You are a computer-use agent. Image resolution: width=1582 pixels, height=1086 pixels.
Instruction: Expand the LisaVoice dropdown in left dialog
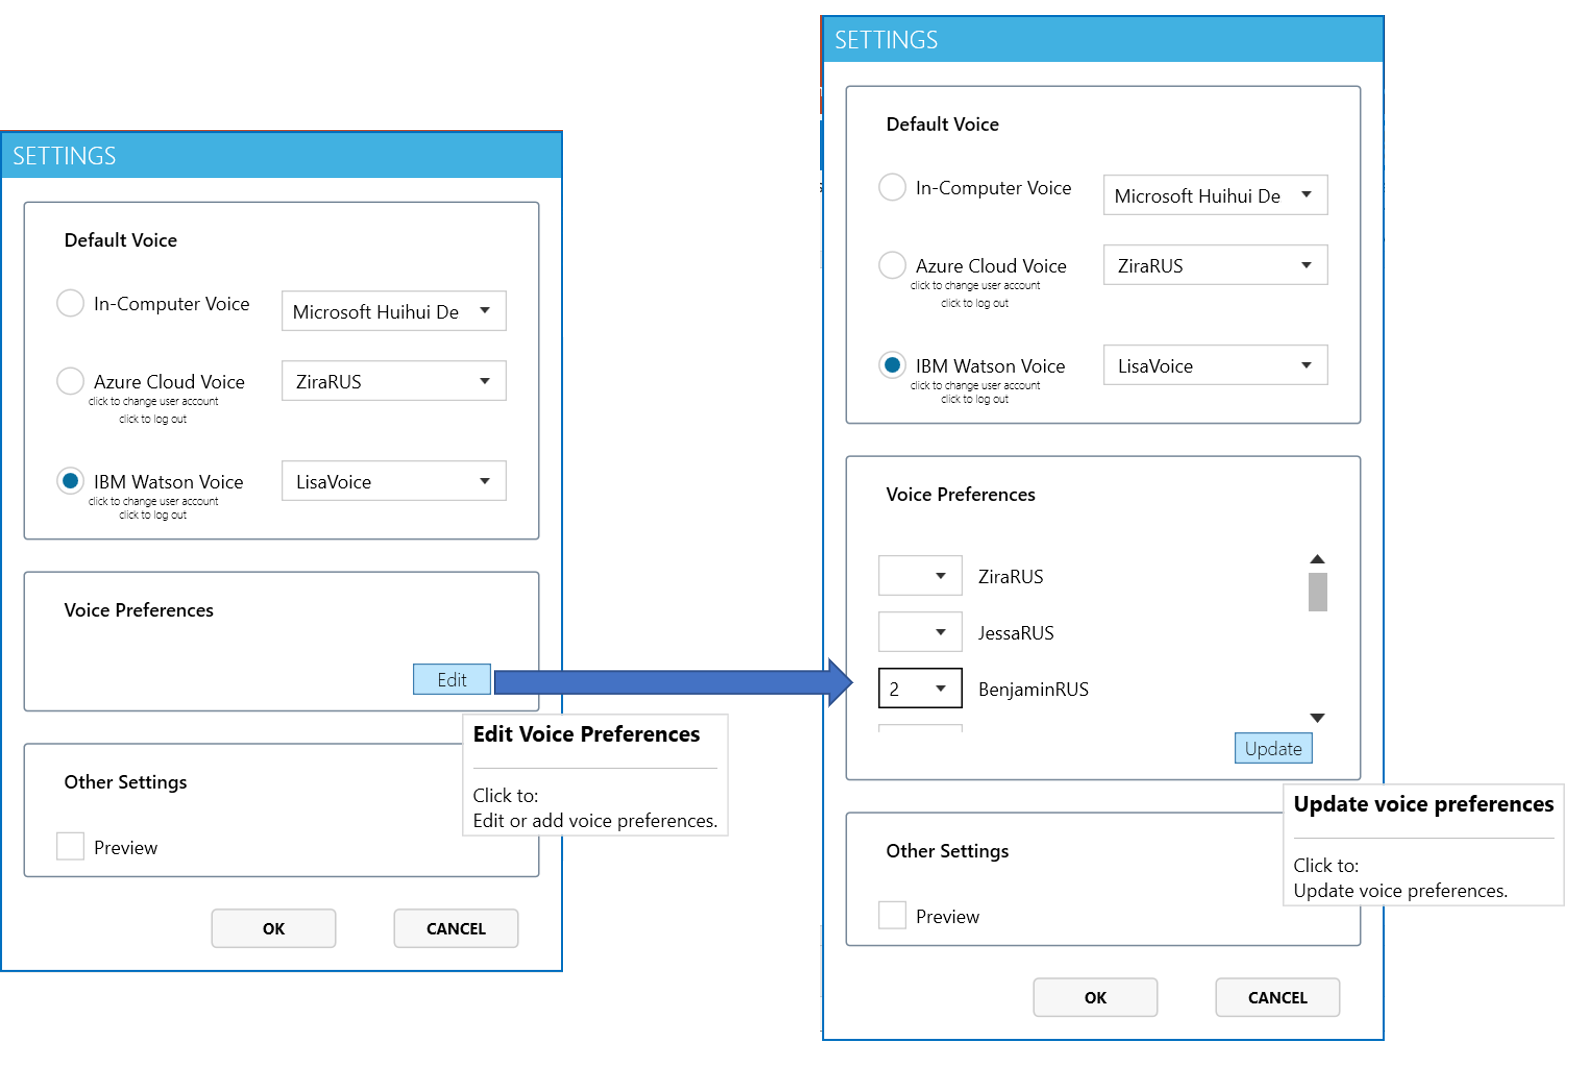click(393, 482)
